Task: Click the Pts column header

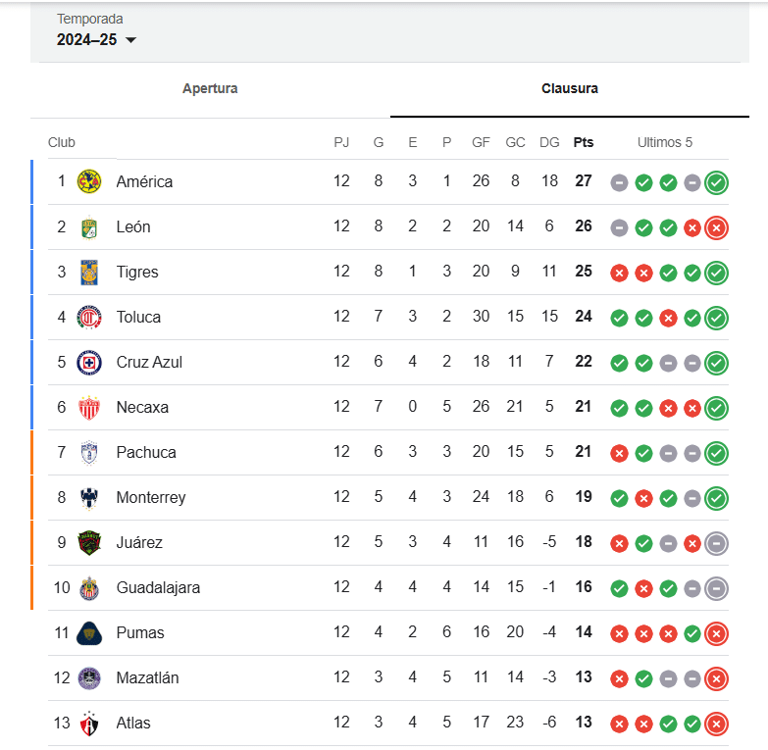Action: coord(583,143)
